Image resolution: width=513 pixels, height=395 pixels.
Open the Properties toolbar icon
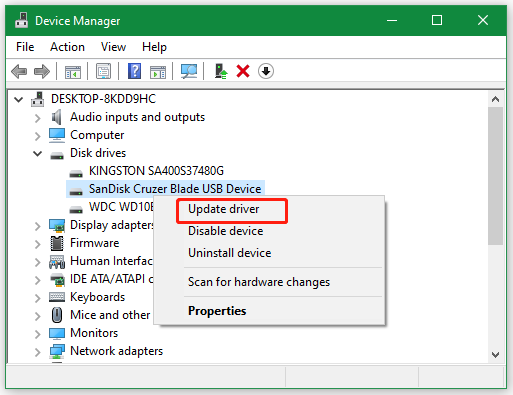click(104, 71)
